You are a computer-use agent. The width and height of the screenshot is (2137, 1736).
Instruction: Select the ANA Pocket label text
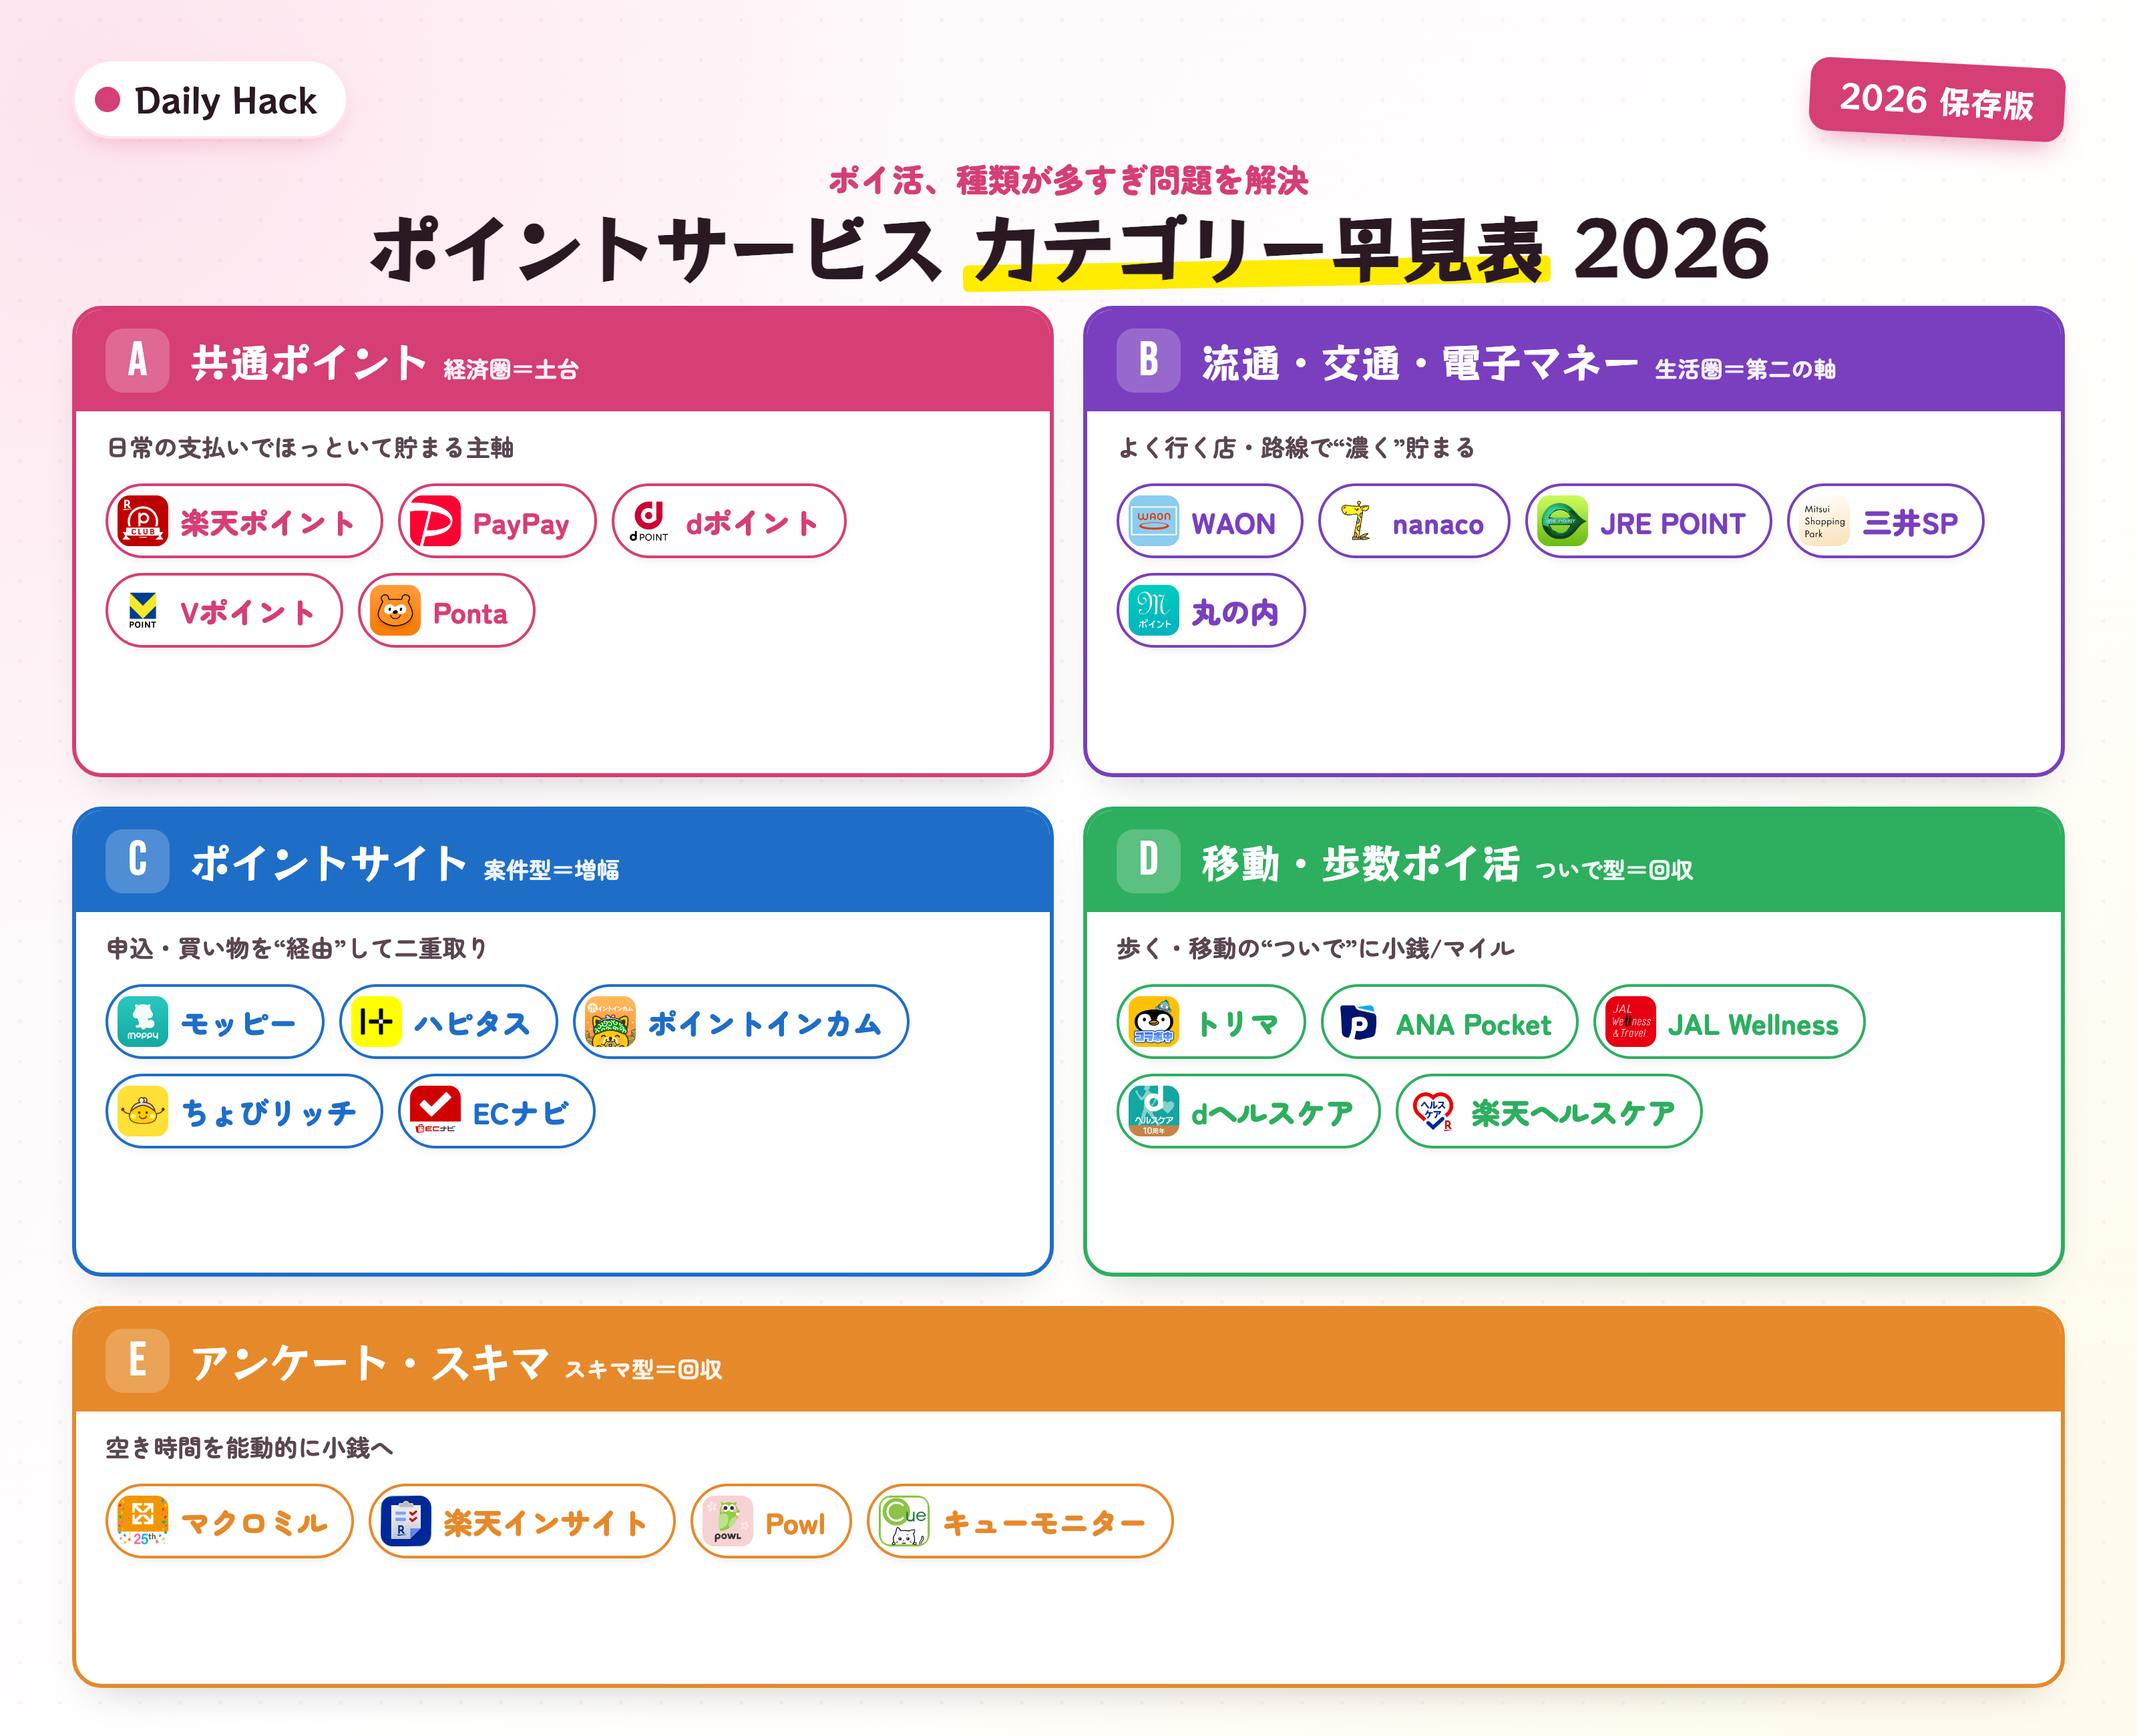coord(1473,1025)
